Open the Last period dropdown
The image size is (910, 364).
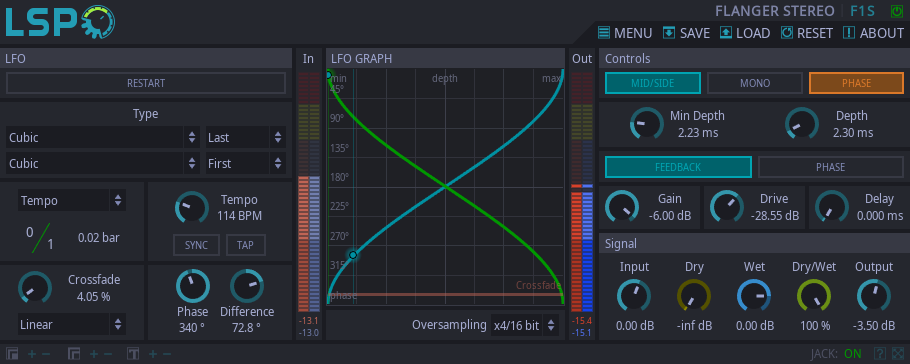coord(246,138)
